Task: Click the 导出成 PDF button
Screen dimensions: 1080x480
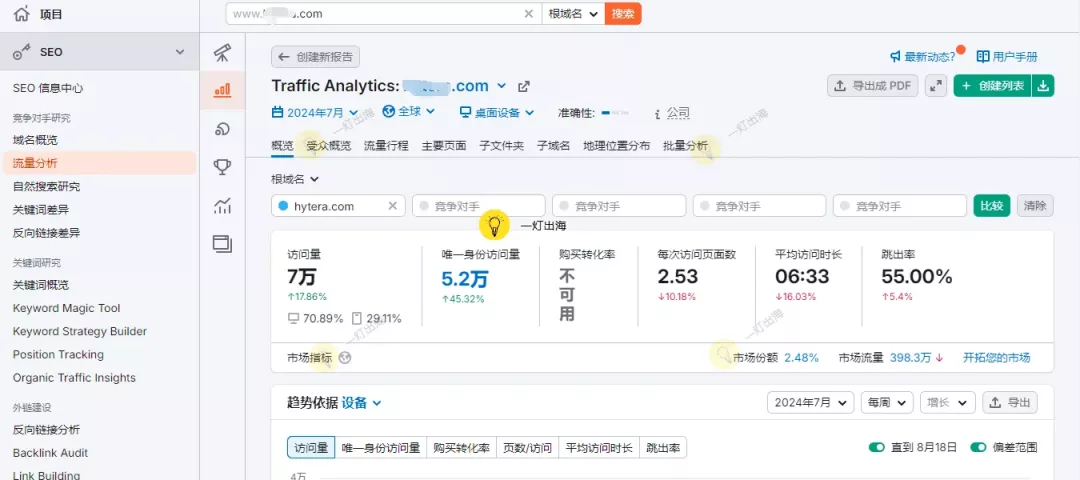Action: point(872,86)
